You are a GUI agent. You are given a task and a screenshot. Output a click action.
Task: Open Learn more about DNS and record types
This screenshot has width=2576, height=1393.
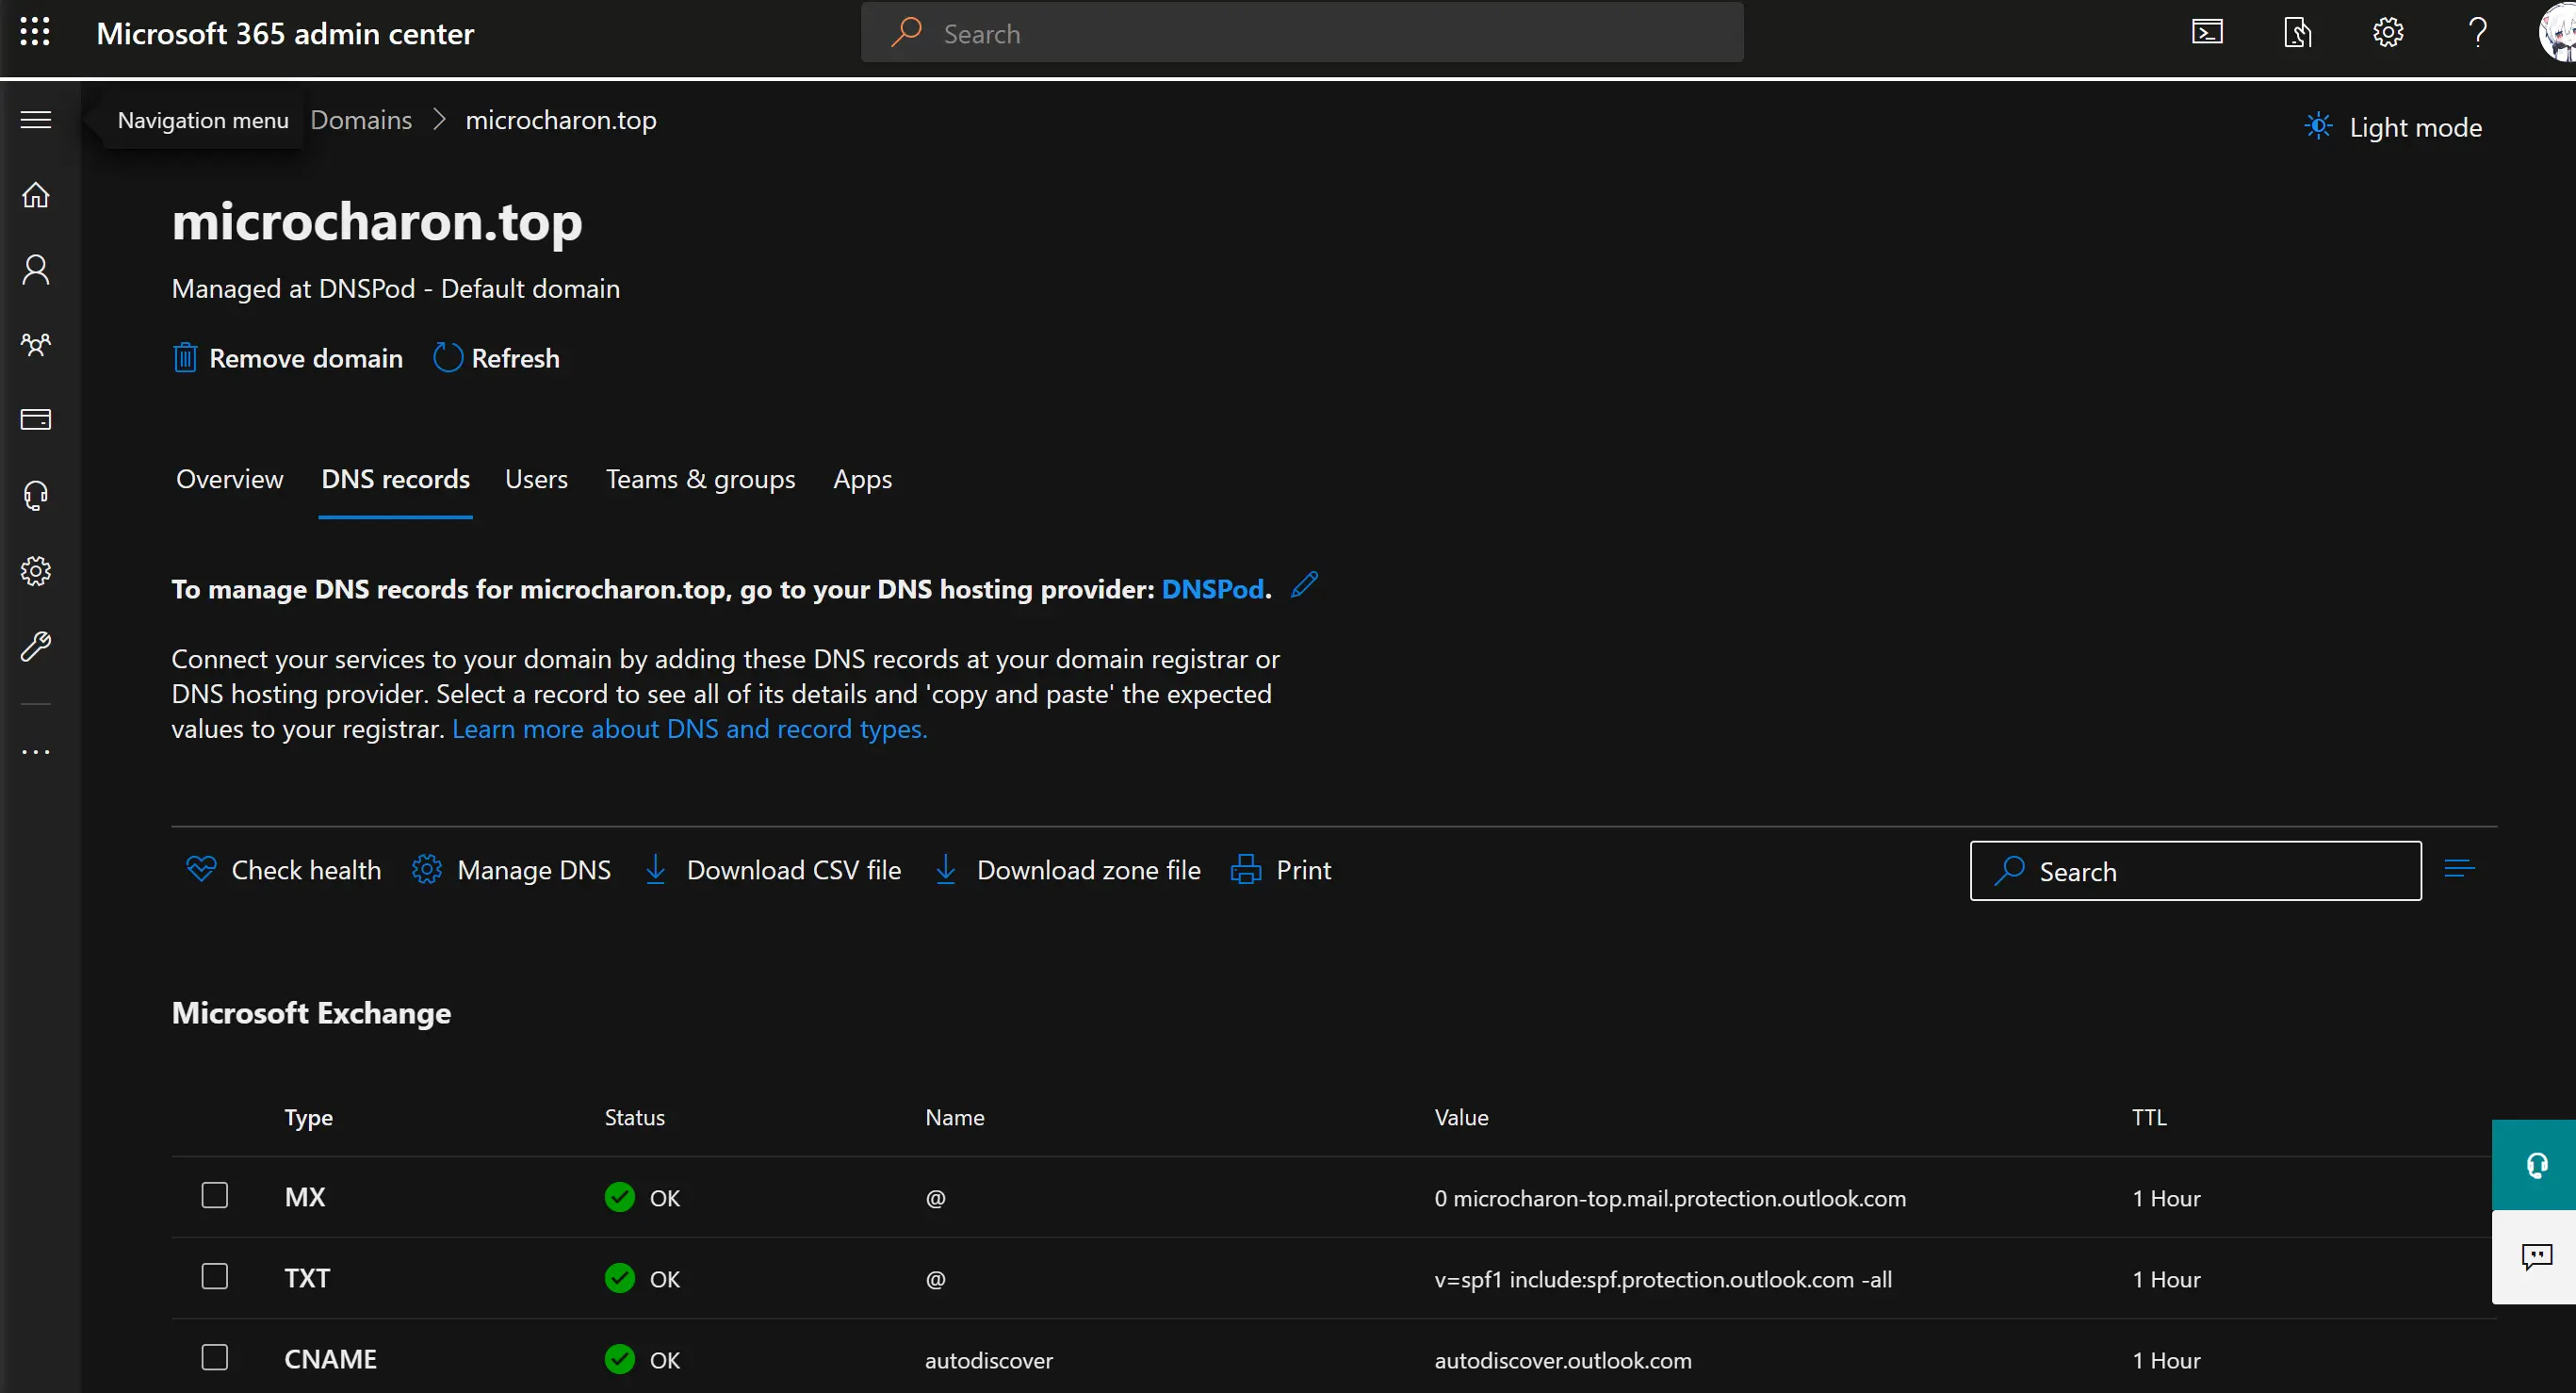click(x=689, y=729)
